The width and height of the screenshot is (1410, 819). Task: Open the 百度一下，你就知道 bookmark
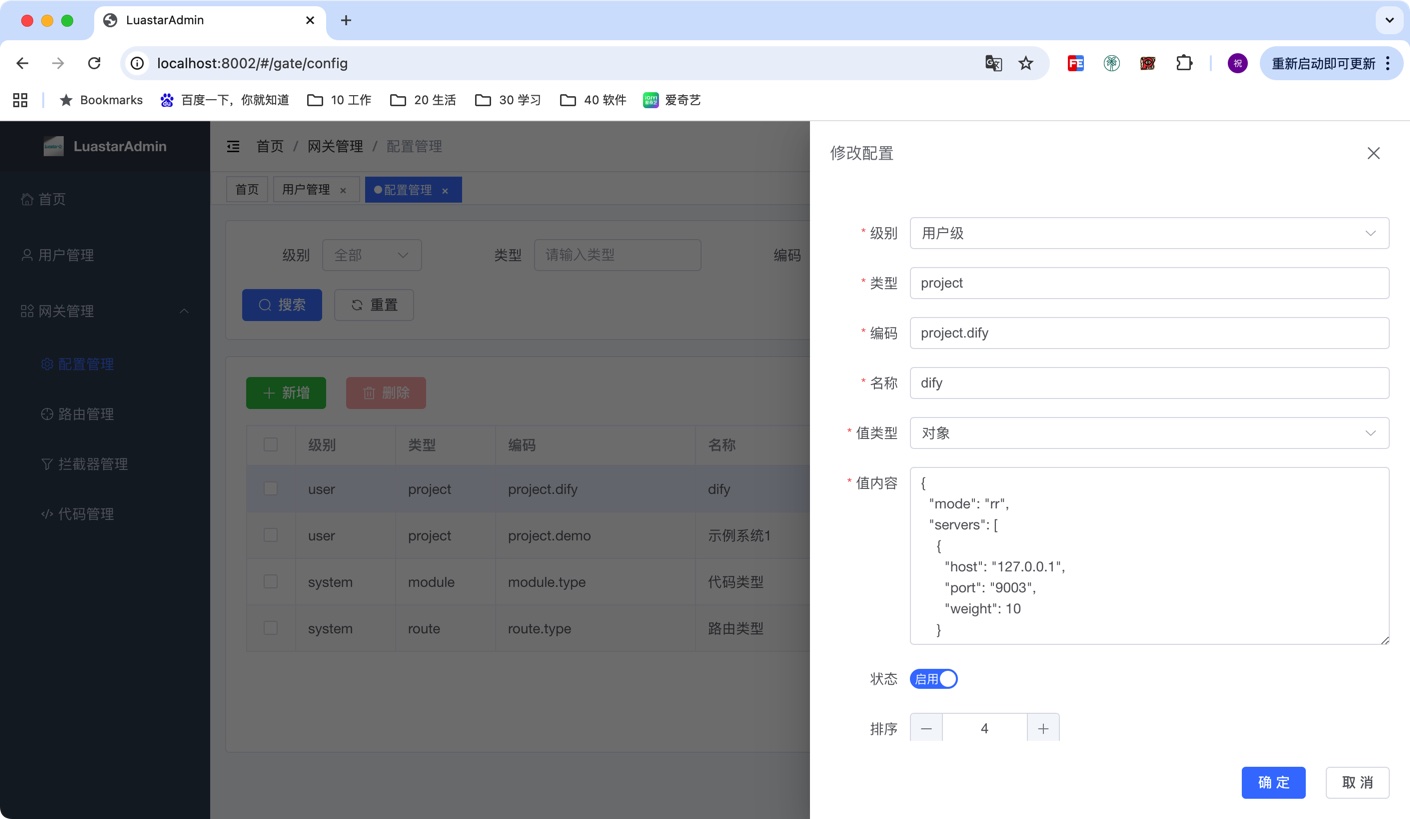point(225,100)
